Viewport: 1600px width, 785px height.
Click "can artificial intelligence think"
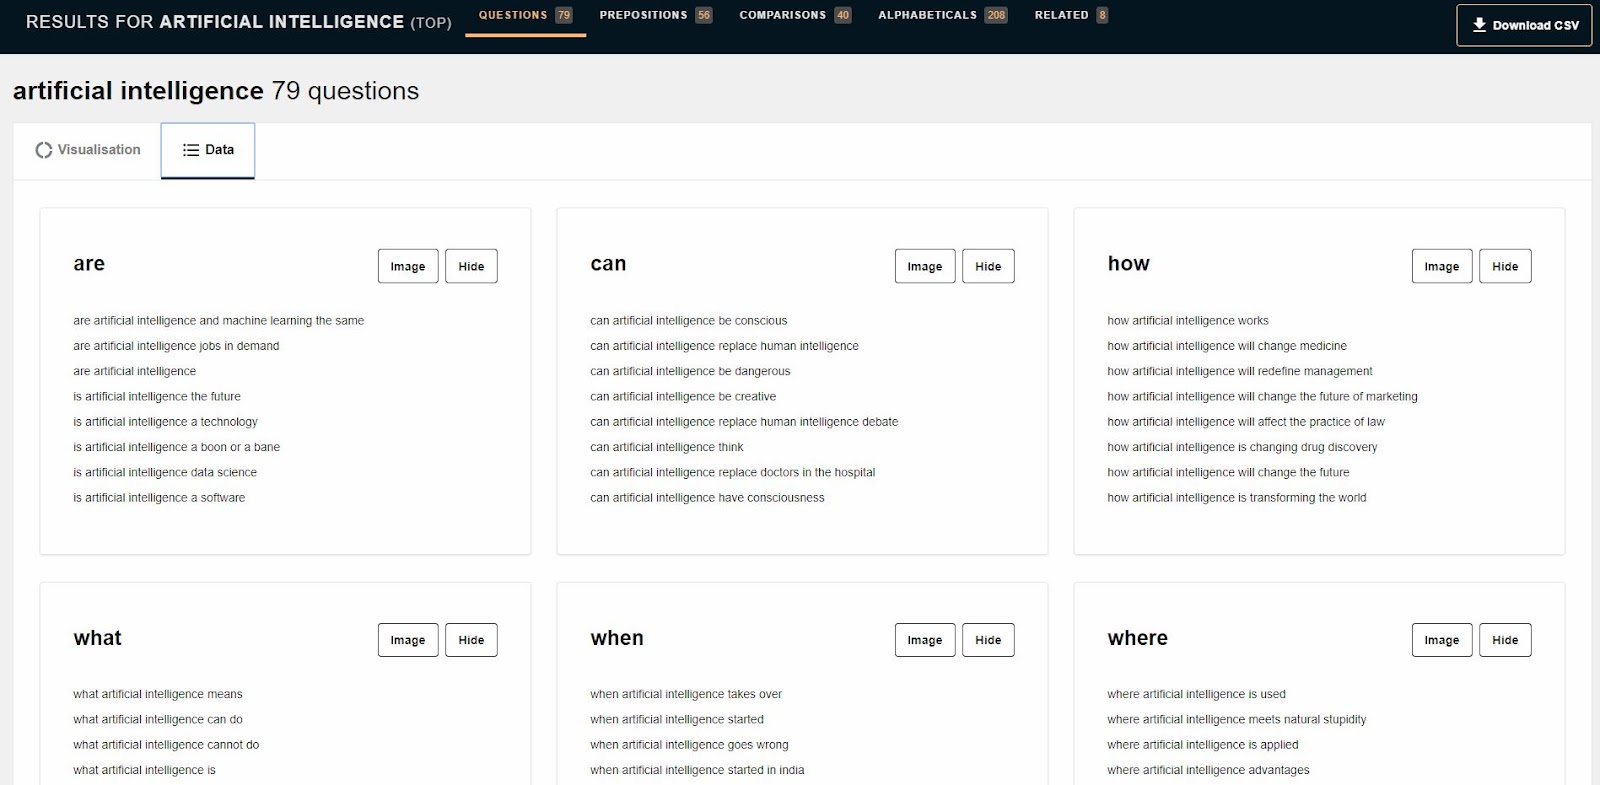[x=667, y=447]
